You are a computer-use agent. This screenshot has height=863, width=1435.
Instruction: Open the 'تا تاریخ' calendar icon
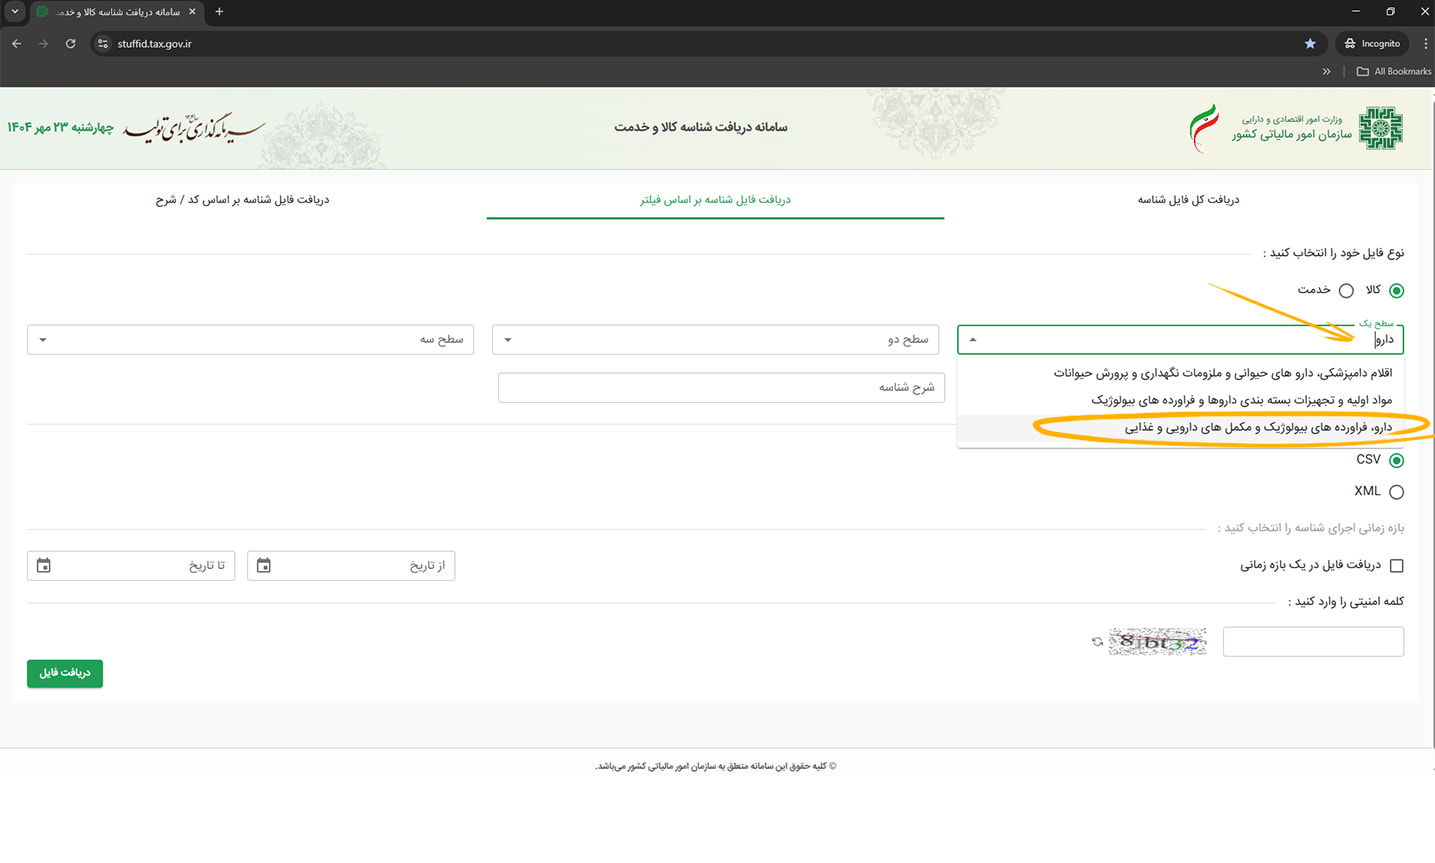tap(44, 566)
